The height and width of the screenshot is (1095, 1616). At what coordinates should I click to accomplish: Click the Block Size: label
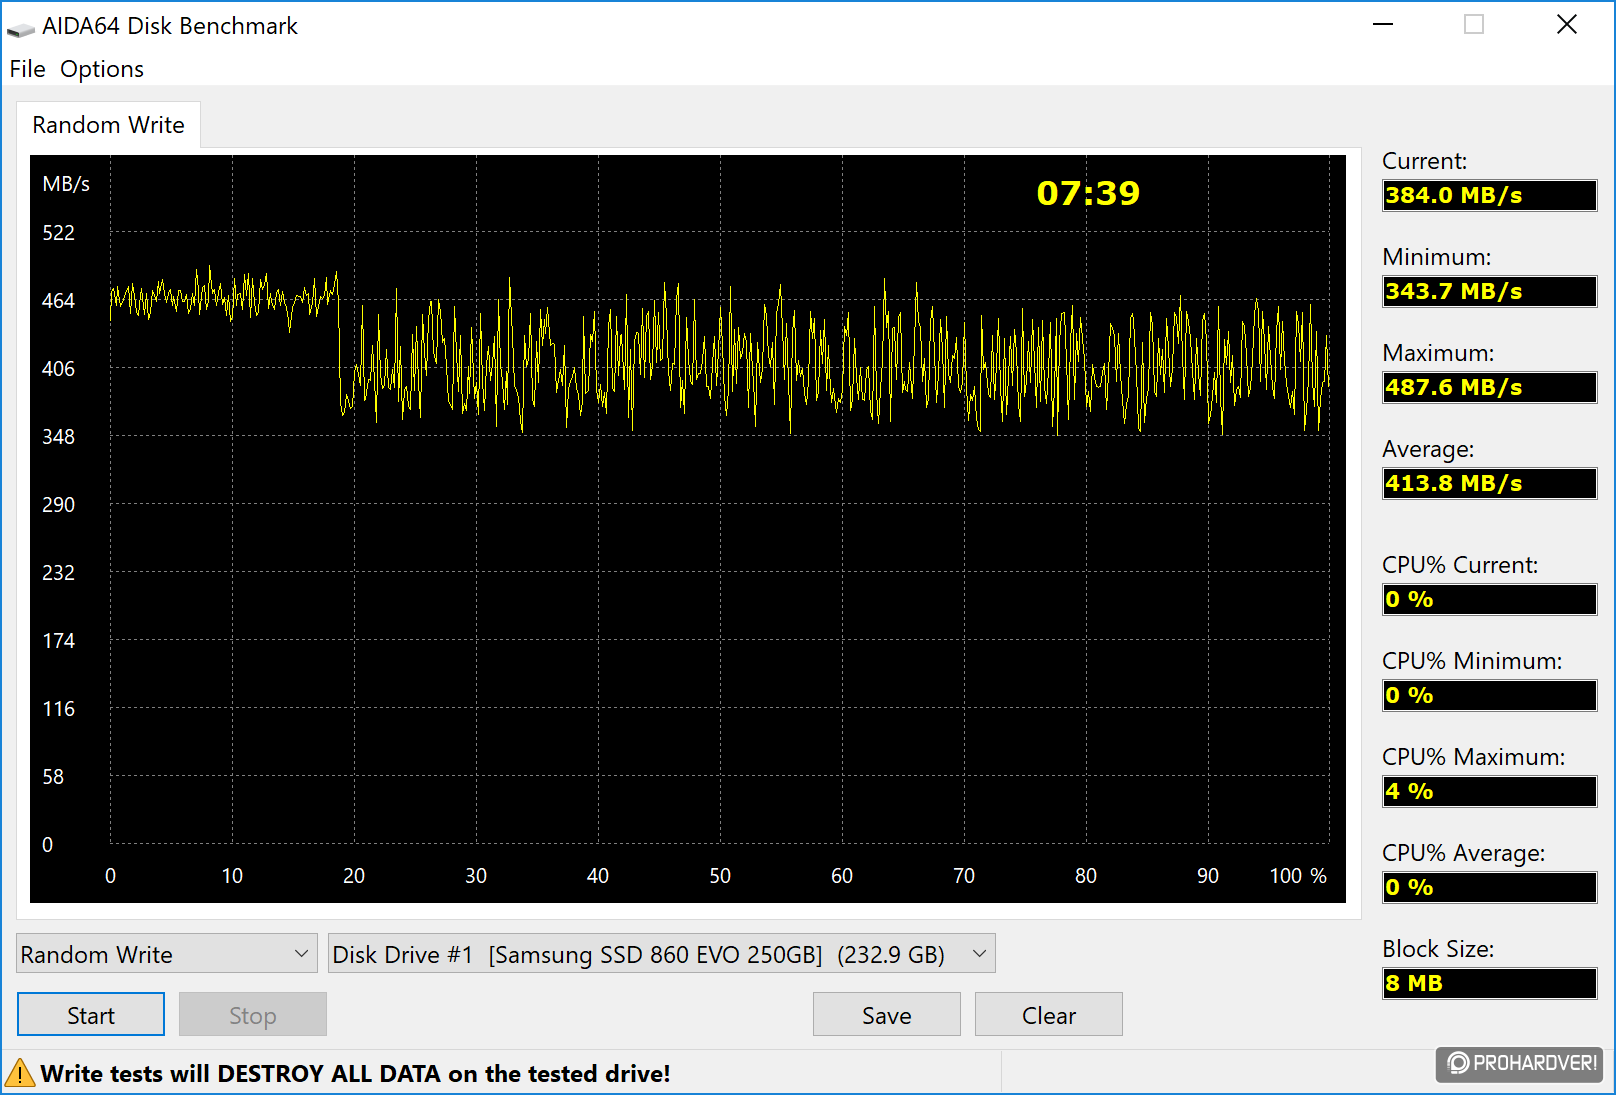point(1438,949)
